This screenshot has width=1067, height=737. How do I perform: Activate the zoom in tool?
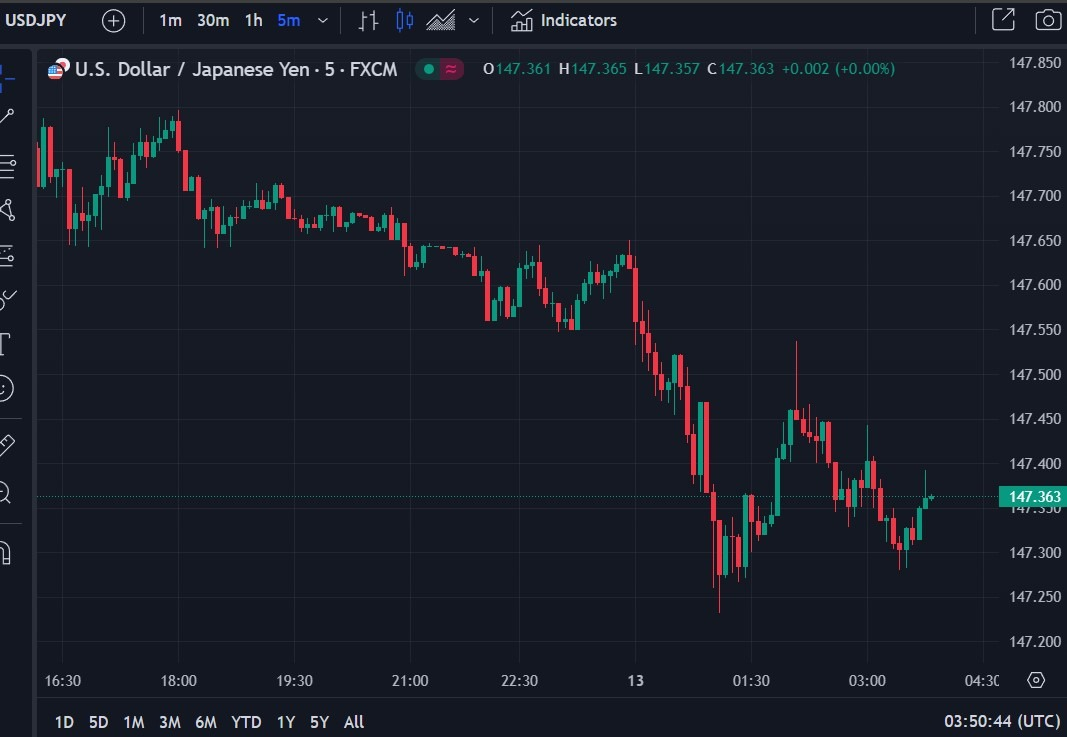click(5, 492)
